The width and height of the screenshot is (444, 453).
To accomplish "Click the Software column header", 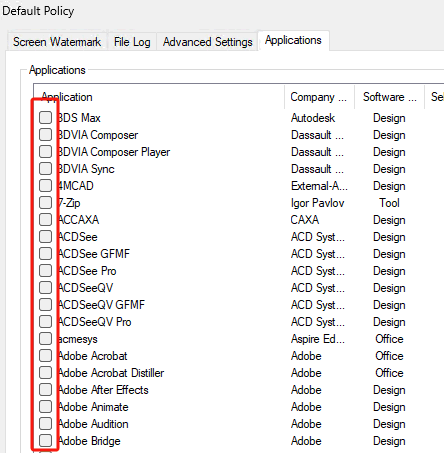I will point(389,97).
